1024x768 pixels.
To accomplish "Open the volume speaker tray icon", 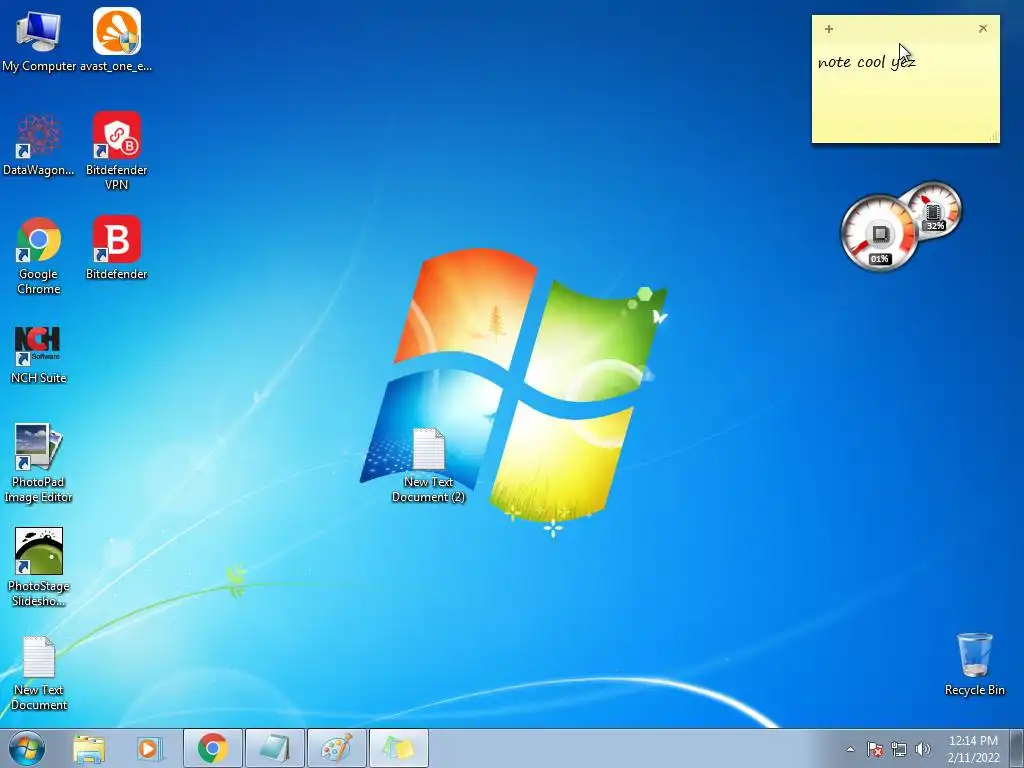I will [923, 749].
